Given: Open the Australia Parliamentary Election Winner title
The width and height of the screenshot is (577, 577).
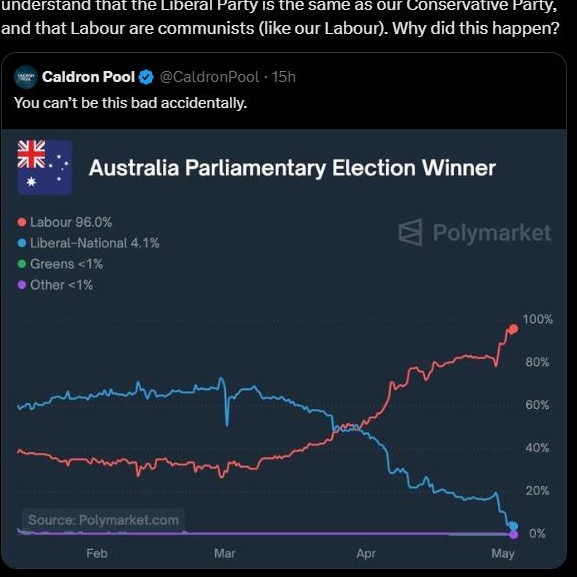Looking at the screenshot, I should pos(292,168).
